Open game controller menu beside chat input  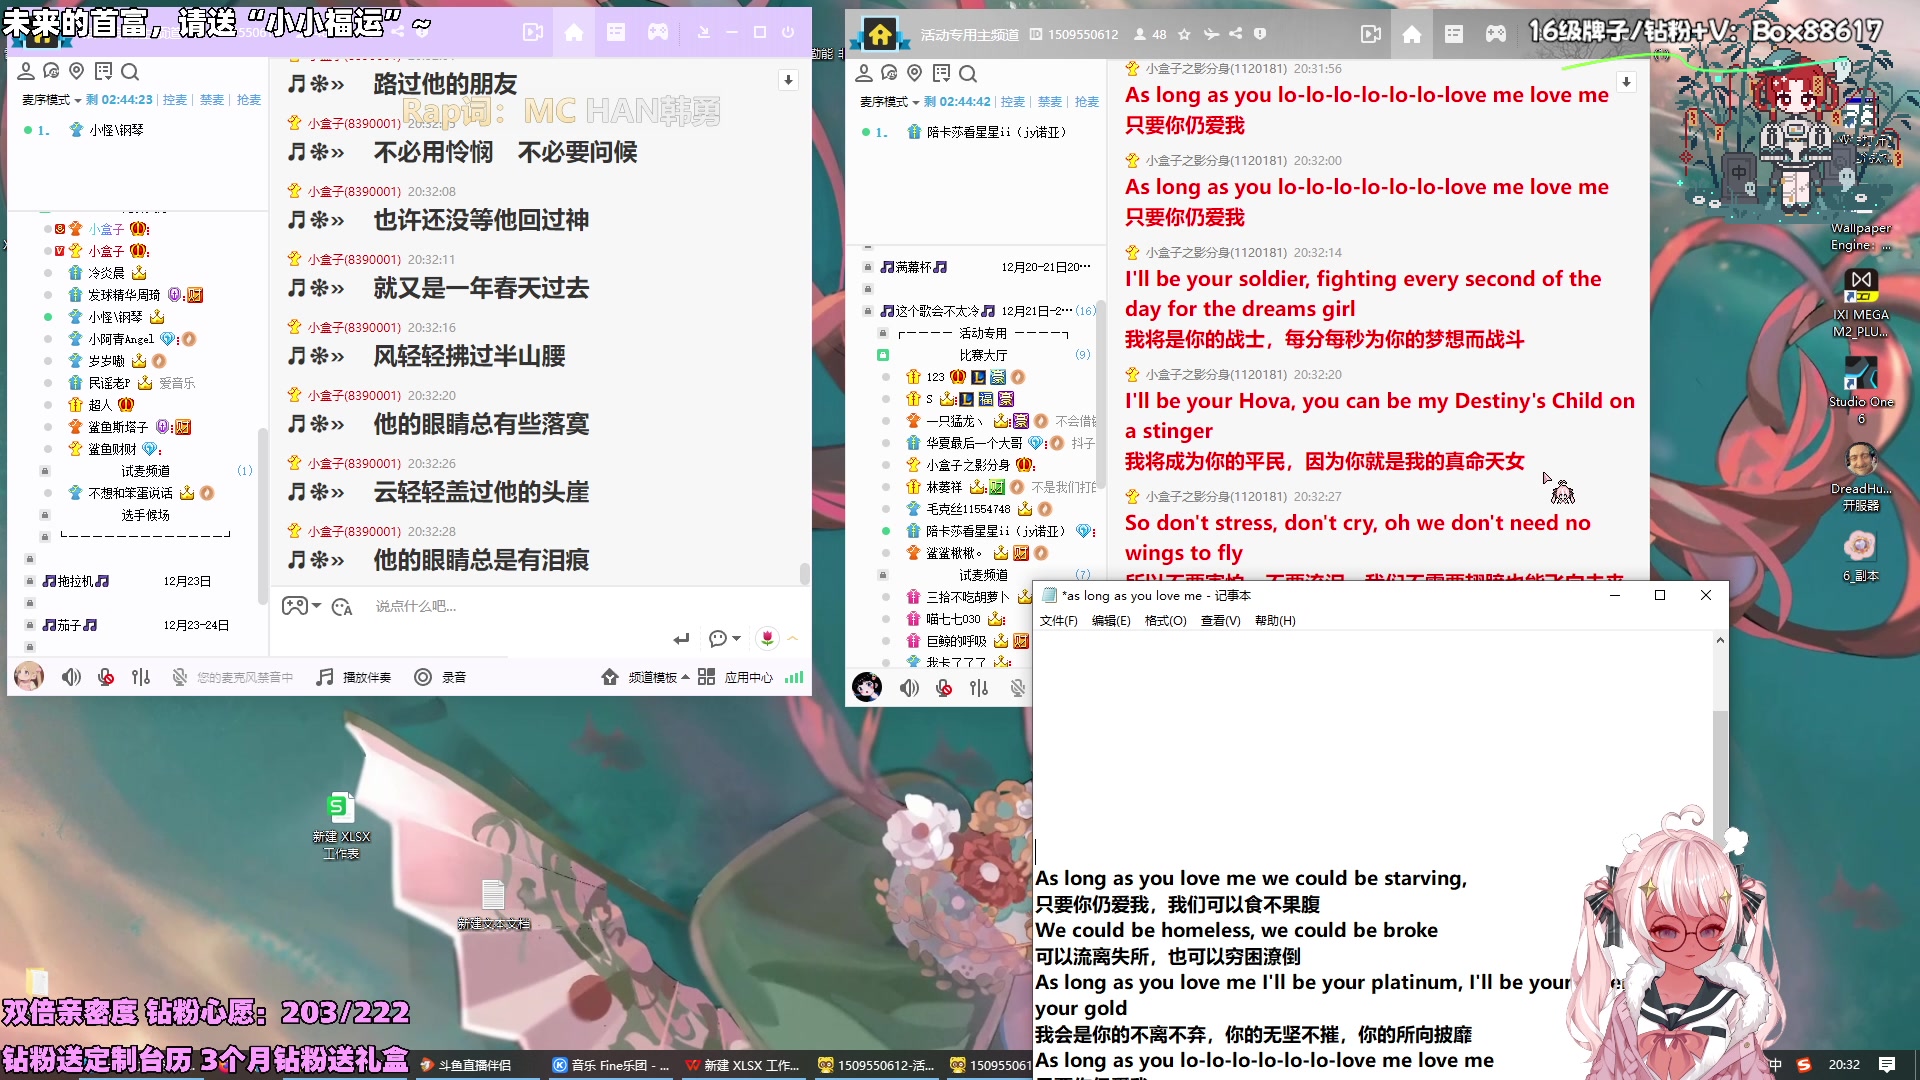tap(300, 606)
